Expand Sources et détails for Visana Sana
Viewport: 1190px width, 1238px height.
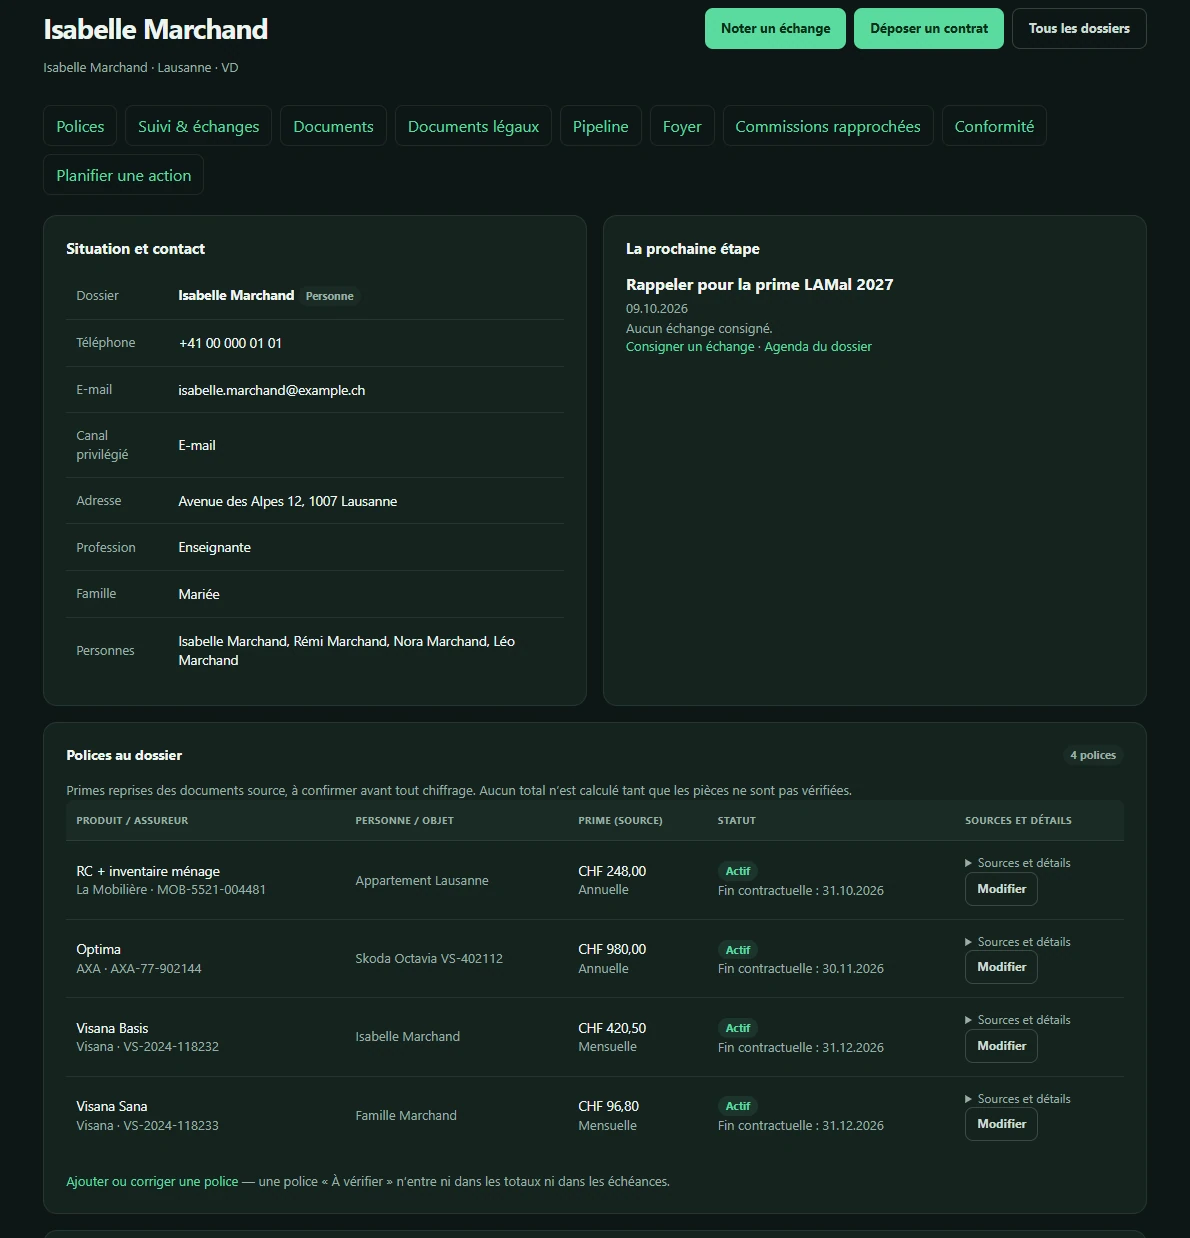(x=1017, y=1099)
